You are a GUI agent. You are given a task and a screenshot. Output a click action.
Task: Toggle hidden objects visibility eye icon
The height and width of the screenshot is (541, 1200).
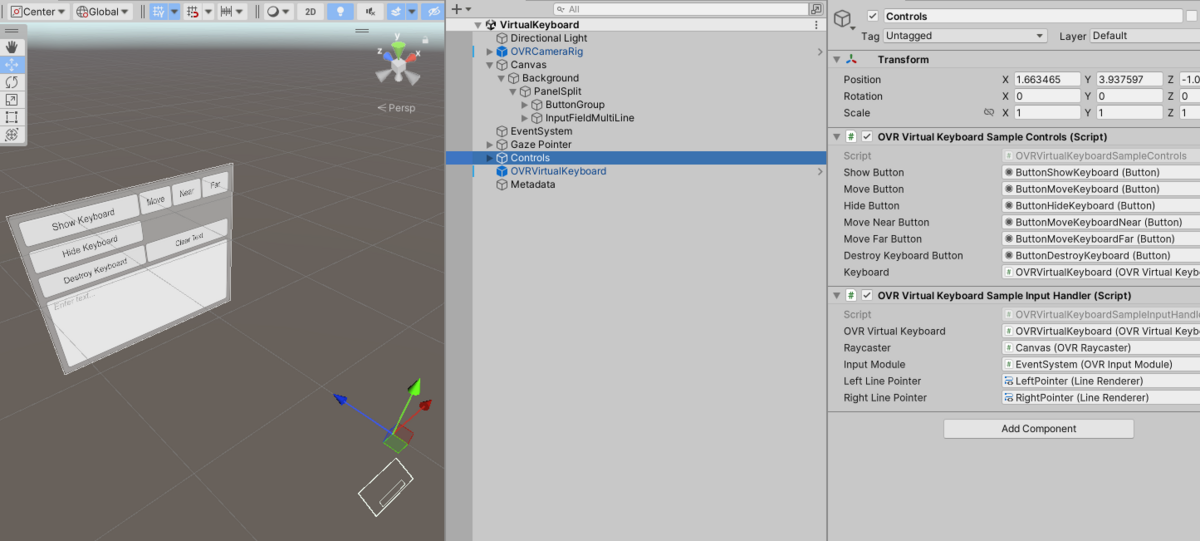click(432, 12)
